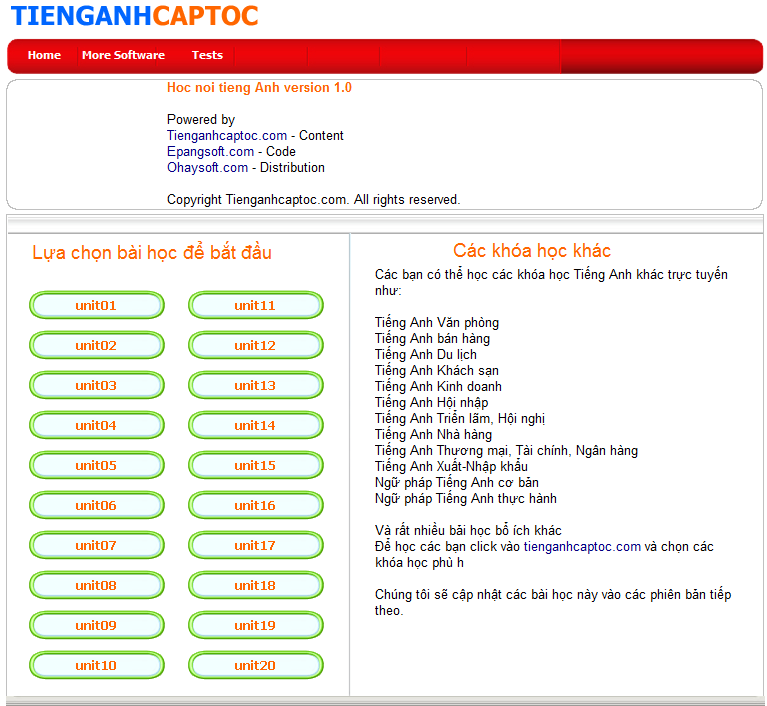Viewport: 767px width, 706px height.
Task: Select lesson unit04
Action: point(96,426)
